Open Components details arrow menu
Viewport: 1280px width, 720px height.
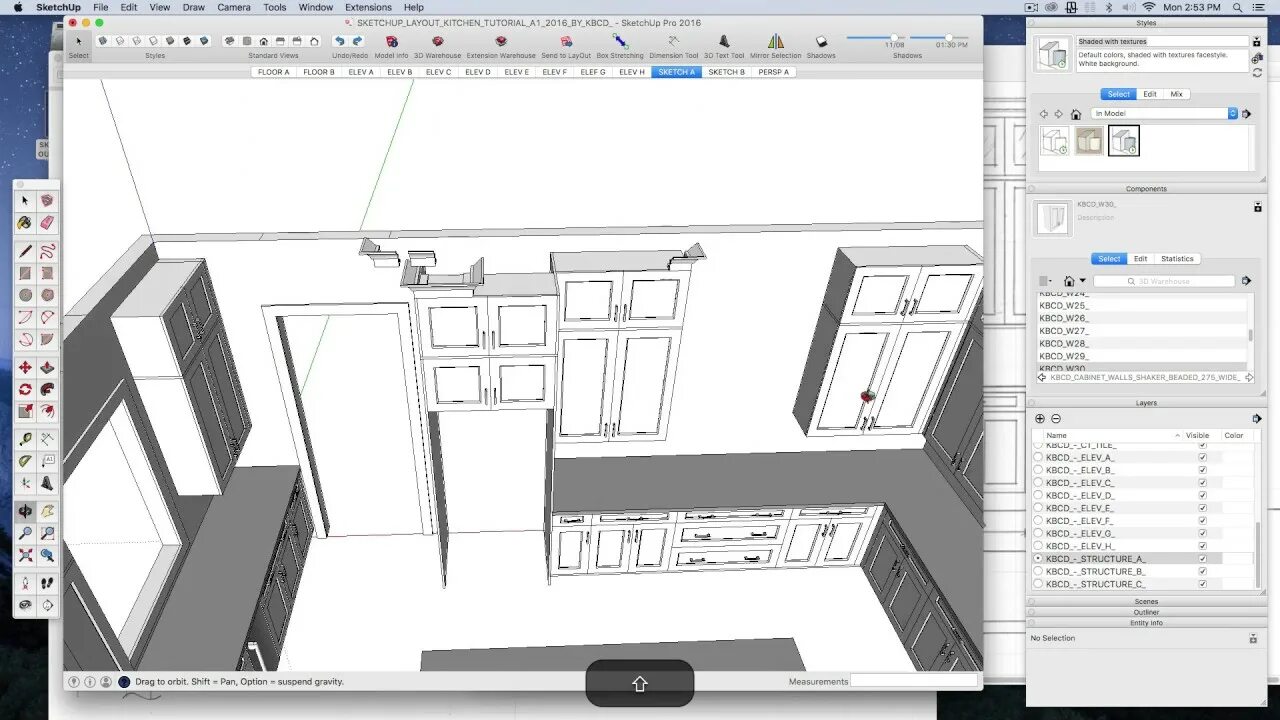point(1246,281)
